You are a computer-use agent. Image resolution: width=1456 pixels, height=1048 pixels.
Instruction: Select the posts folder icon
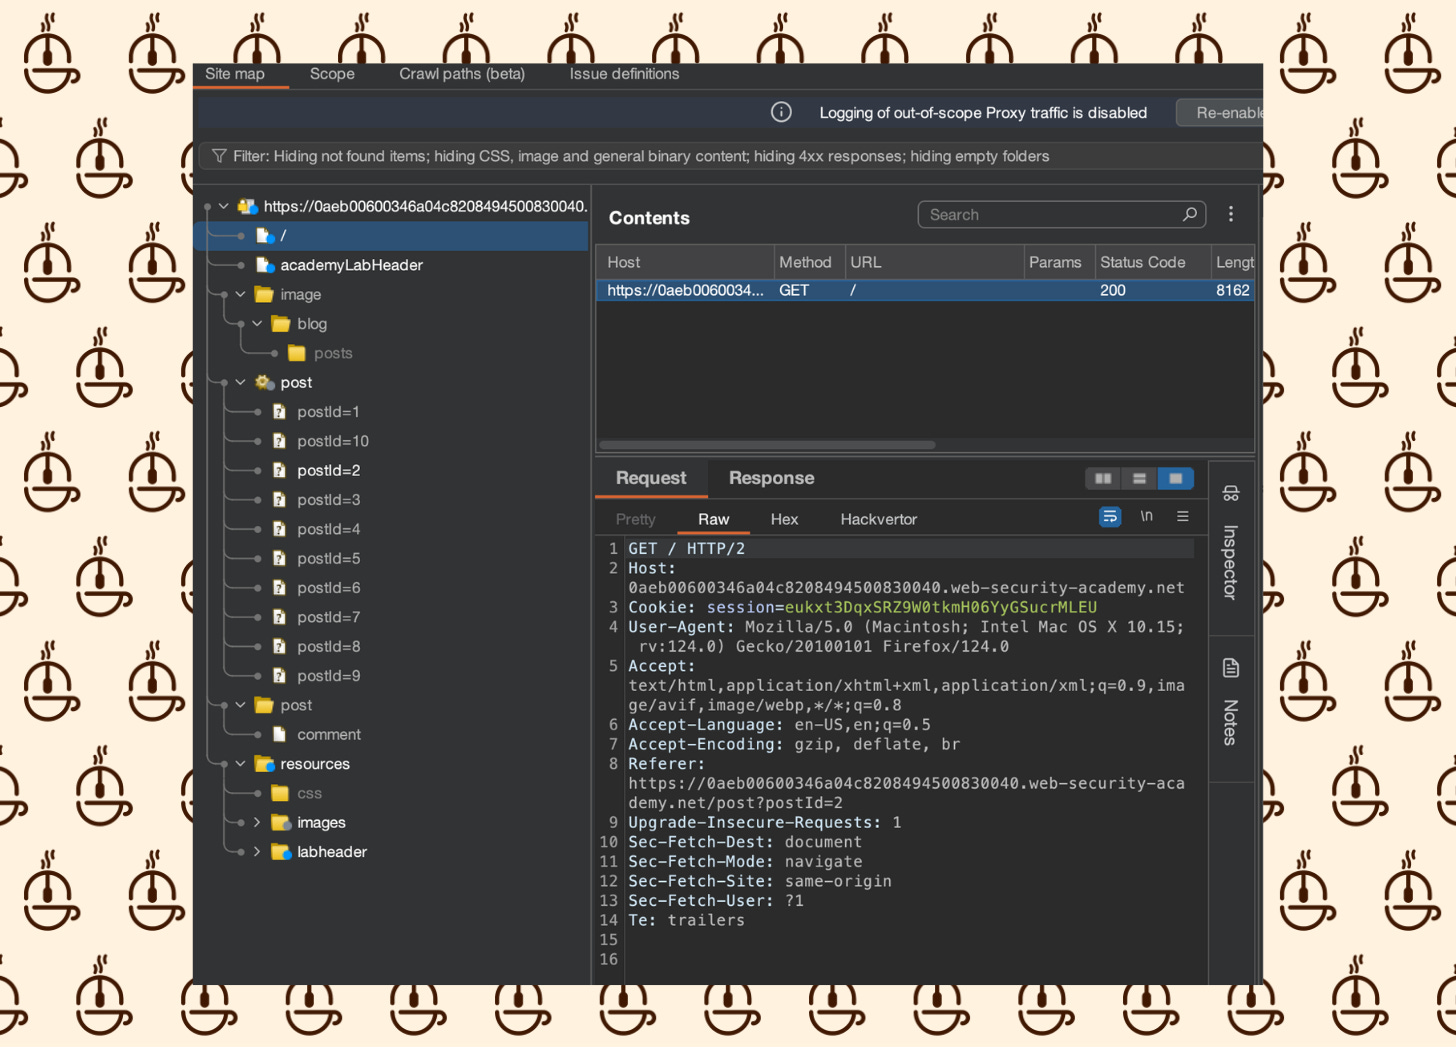click(x=297, y=353)
